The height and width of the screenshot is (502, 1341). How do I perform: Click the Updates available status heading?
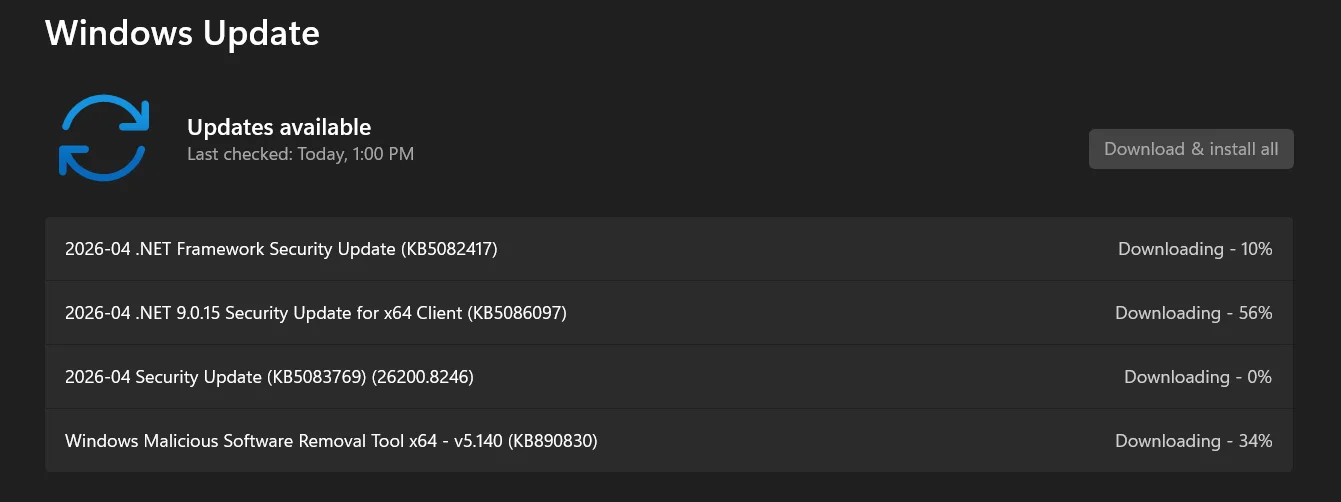coord(279,127)
